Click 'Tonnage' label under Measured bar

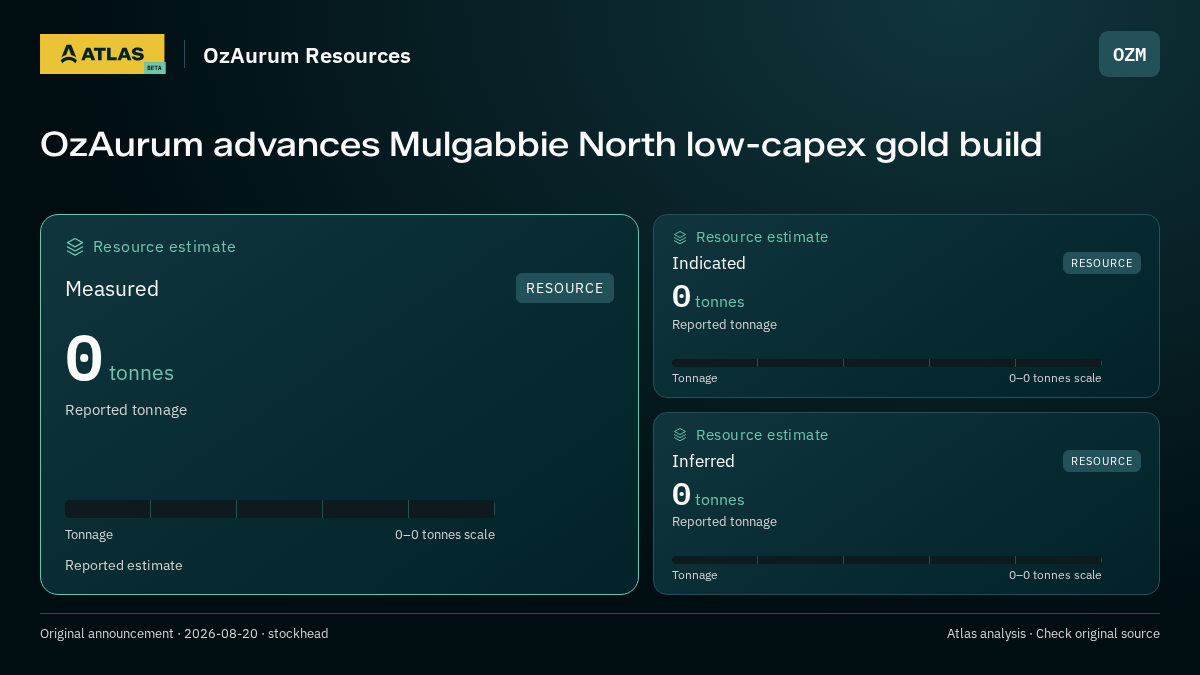pos(89,535)
